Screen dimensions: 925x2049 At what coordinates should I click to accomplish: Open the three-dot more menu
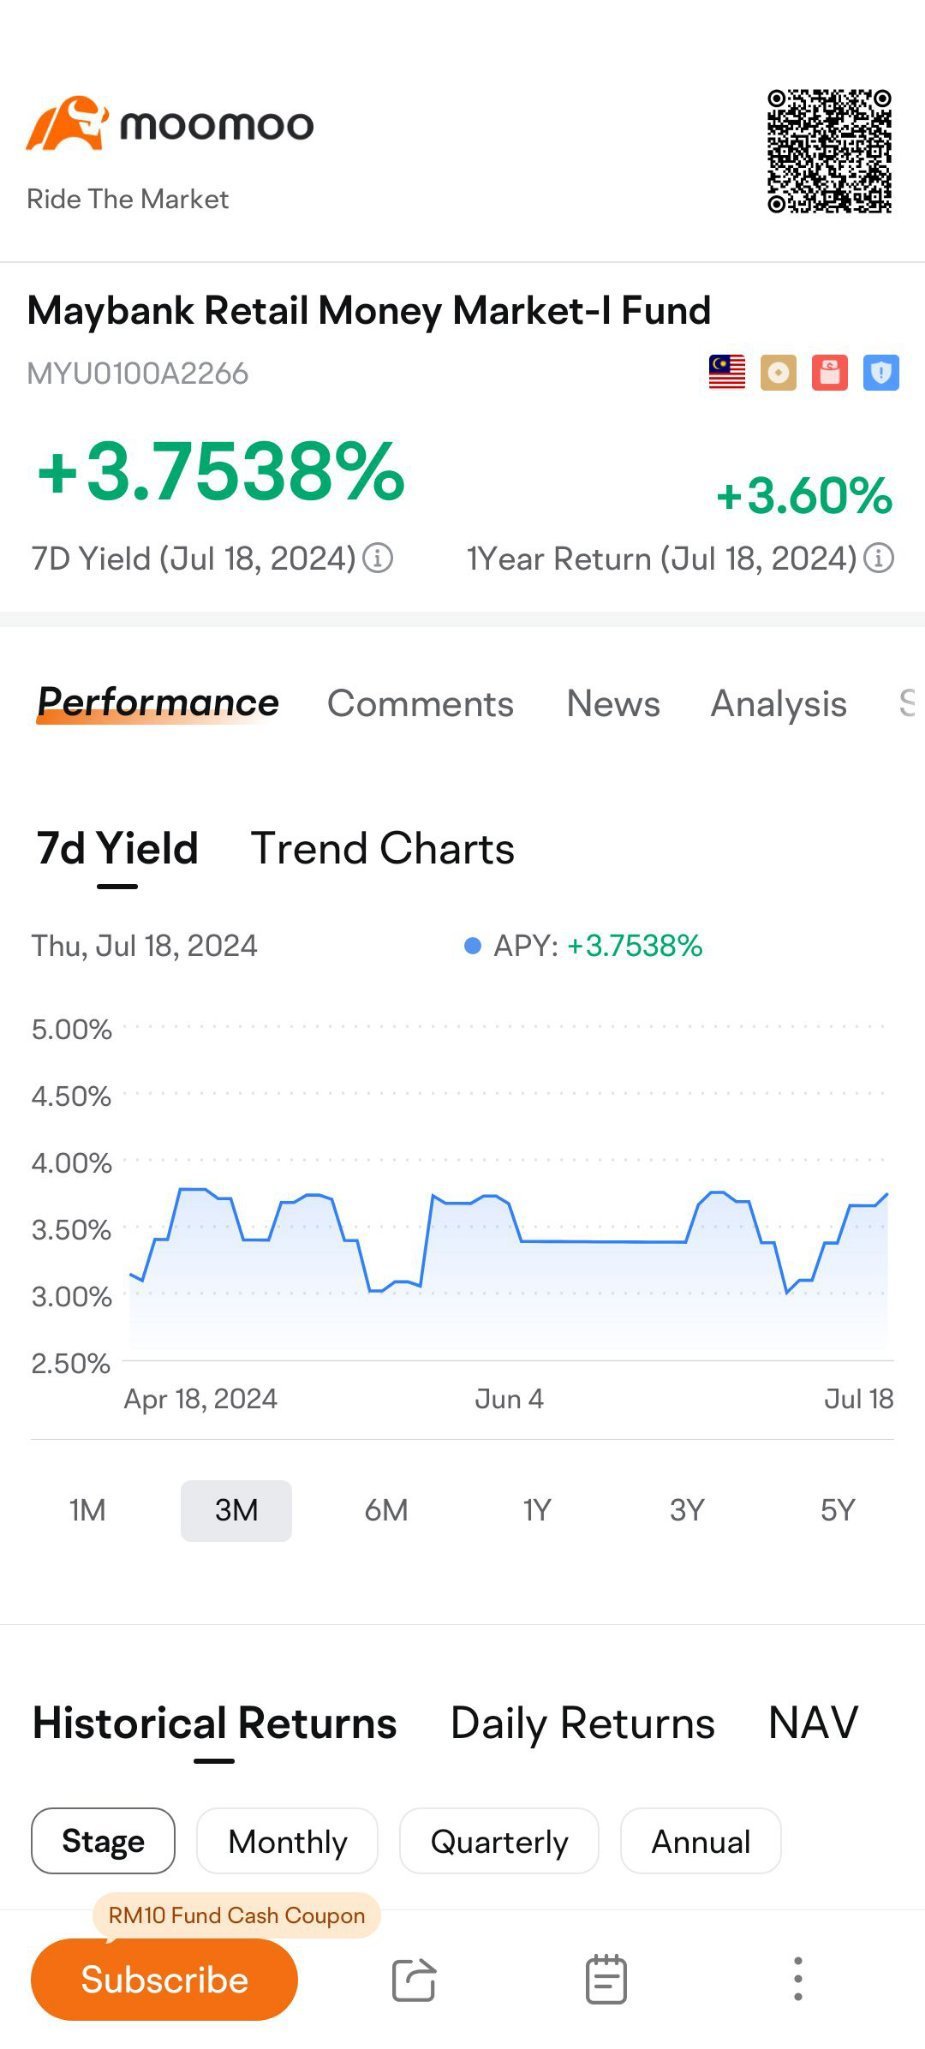[797, 1979]
